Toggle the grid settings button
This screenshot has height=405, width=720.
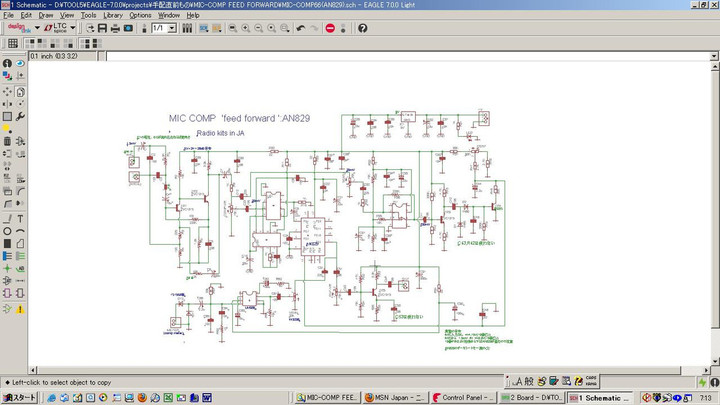coord(13,43)
